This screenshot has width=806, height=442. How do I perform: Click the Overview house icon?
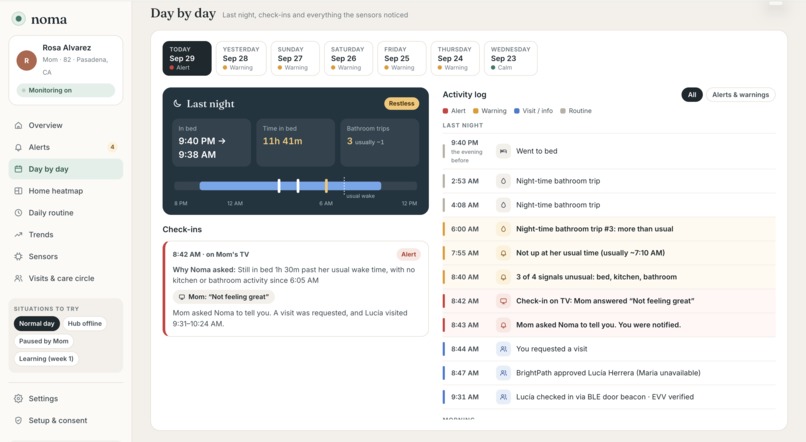point(19,125)
